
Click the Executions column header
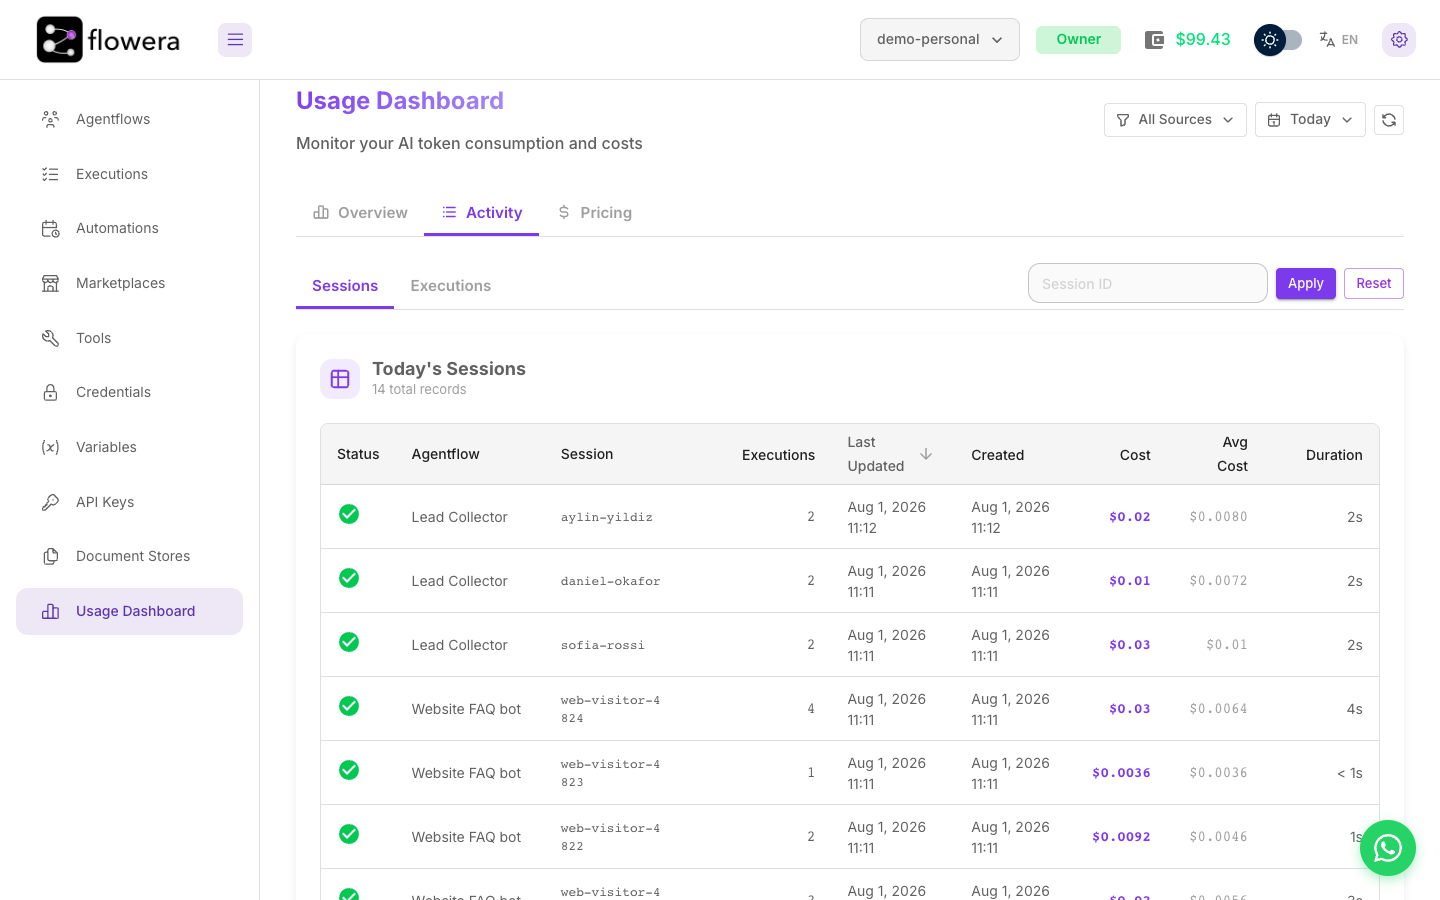pyautogui.click(x=778, y=455)
